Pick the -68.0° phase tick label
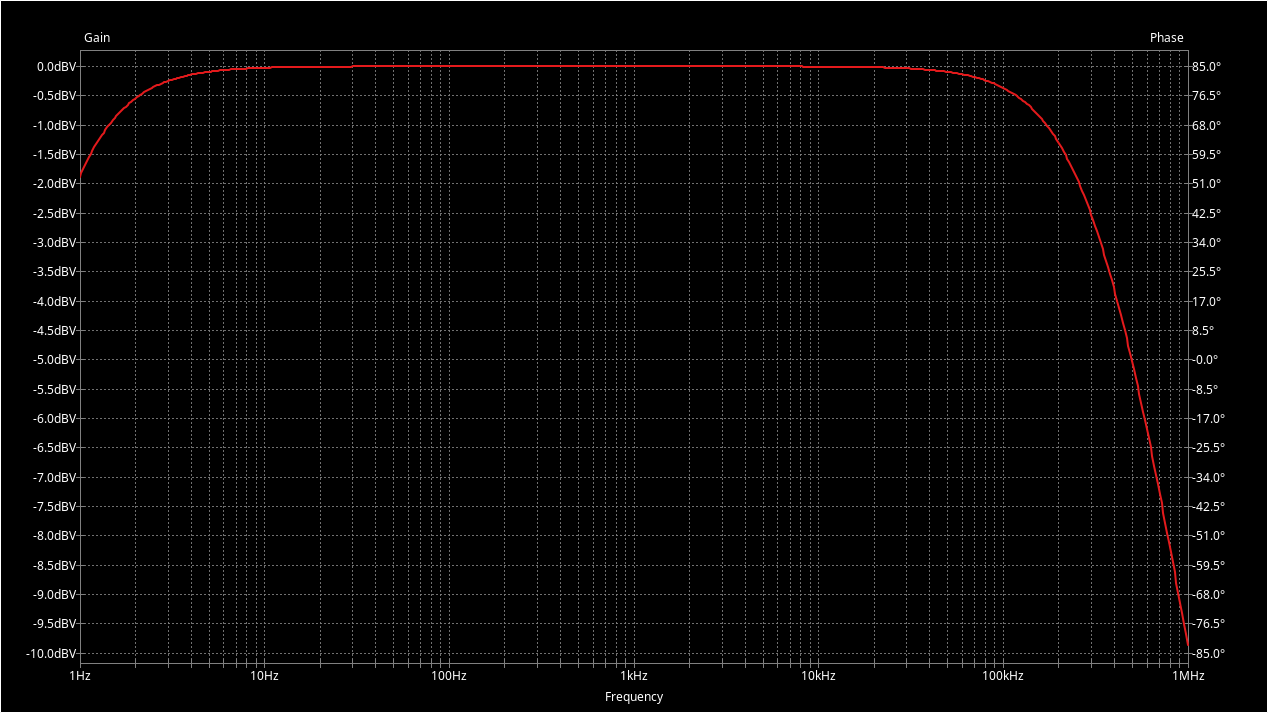 (x=1209, y=595)
